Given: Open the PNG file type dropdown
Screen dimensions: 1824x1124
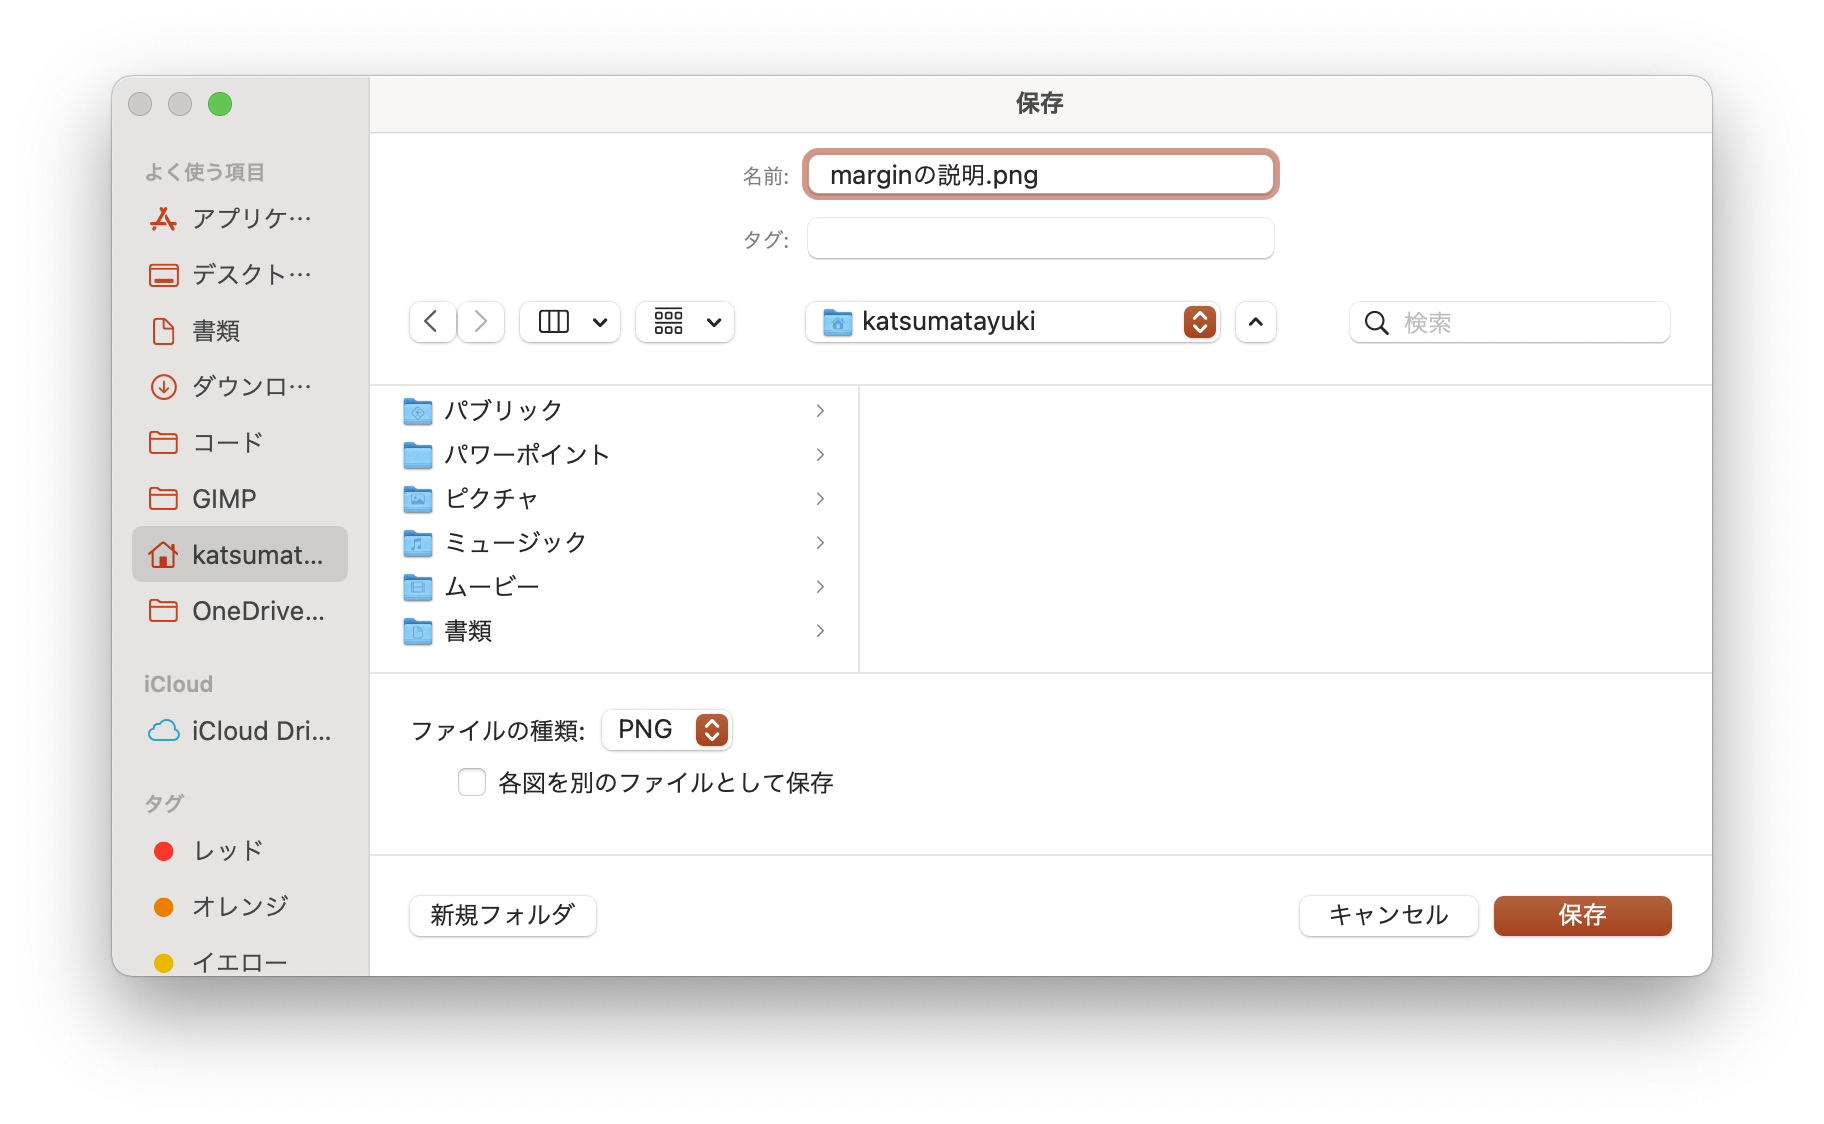Looking at the screenshot, I should 667,730.
